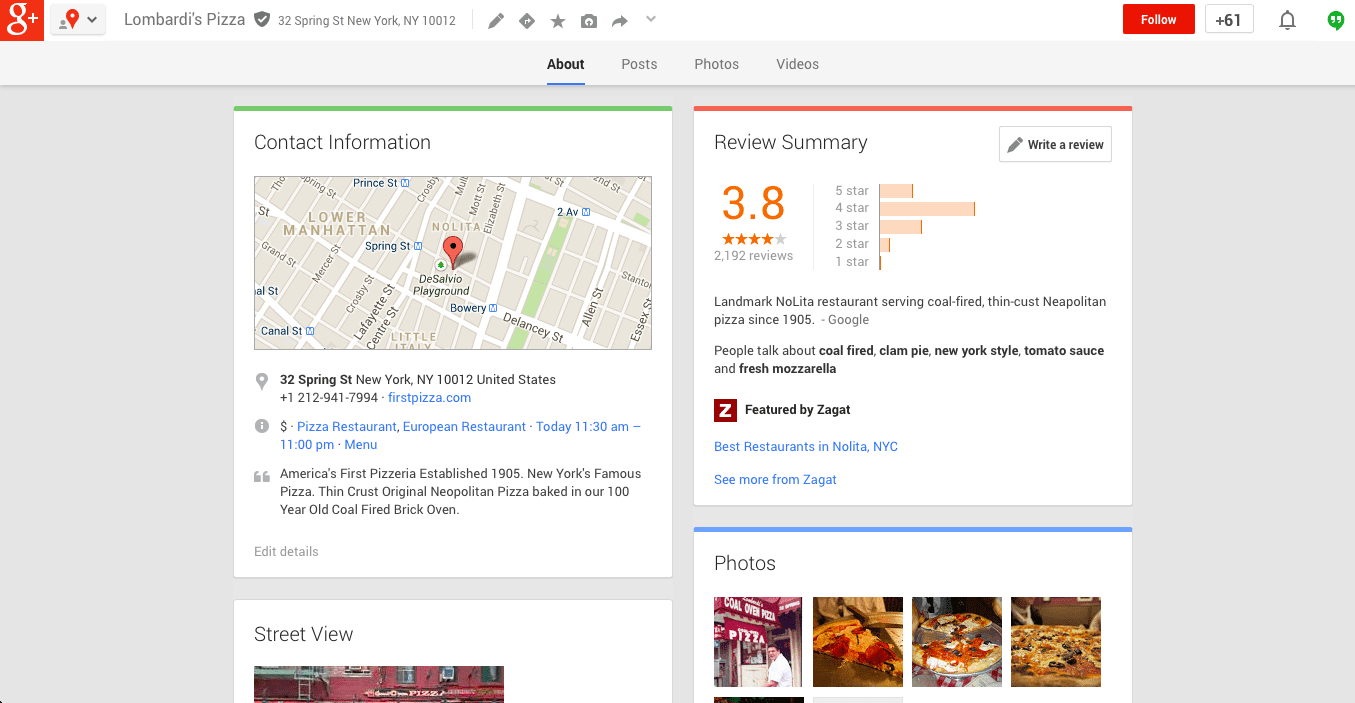Open Pizza Restaurant category link
1355x703 pixels.
pyautogui.click(x=347, y=426)
